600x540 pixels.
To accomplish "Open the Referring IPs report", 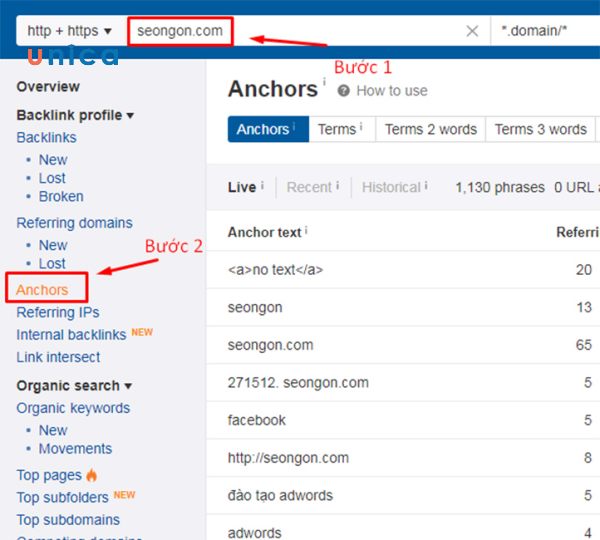I will click(58, 312).
